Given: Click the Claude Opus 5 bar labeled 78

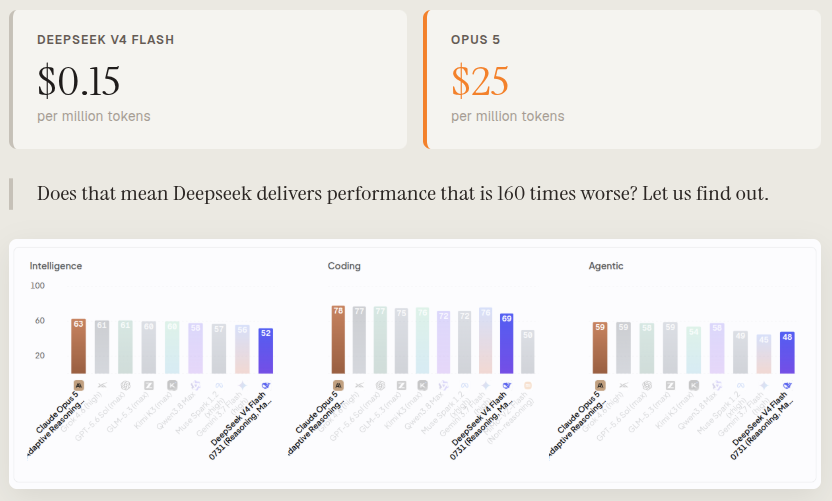Looking at the screenshot, I should tap(338, 340).
